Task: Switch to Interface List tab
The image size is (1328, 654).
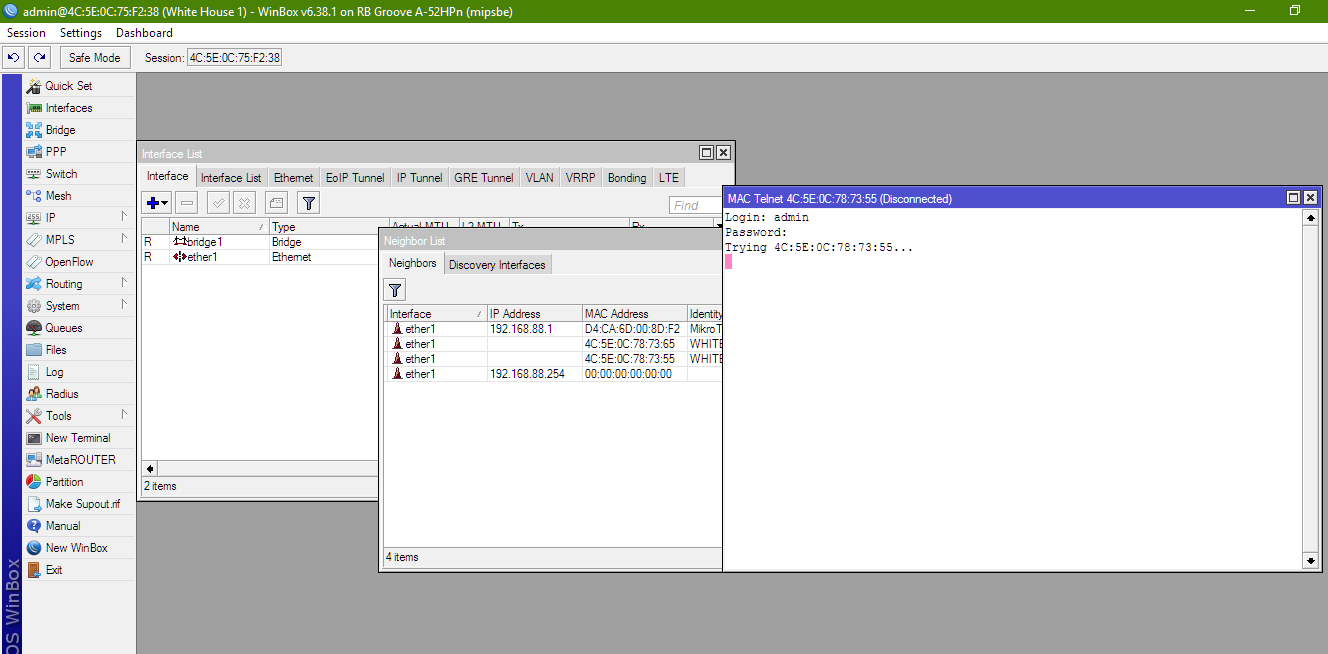Action: (x=231, y=178)
